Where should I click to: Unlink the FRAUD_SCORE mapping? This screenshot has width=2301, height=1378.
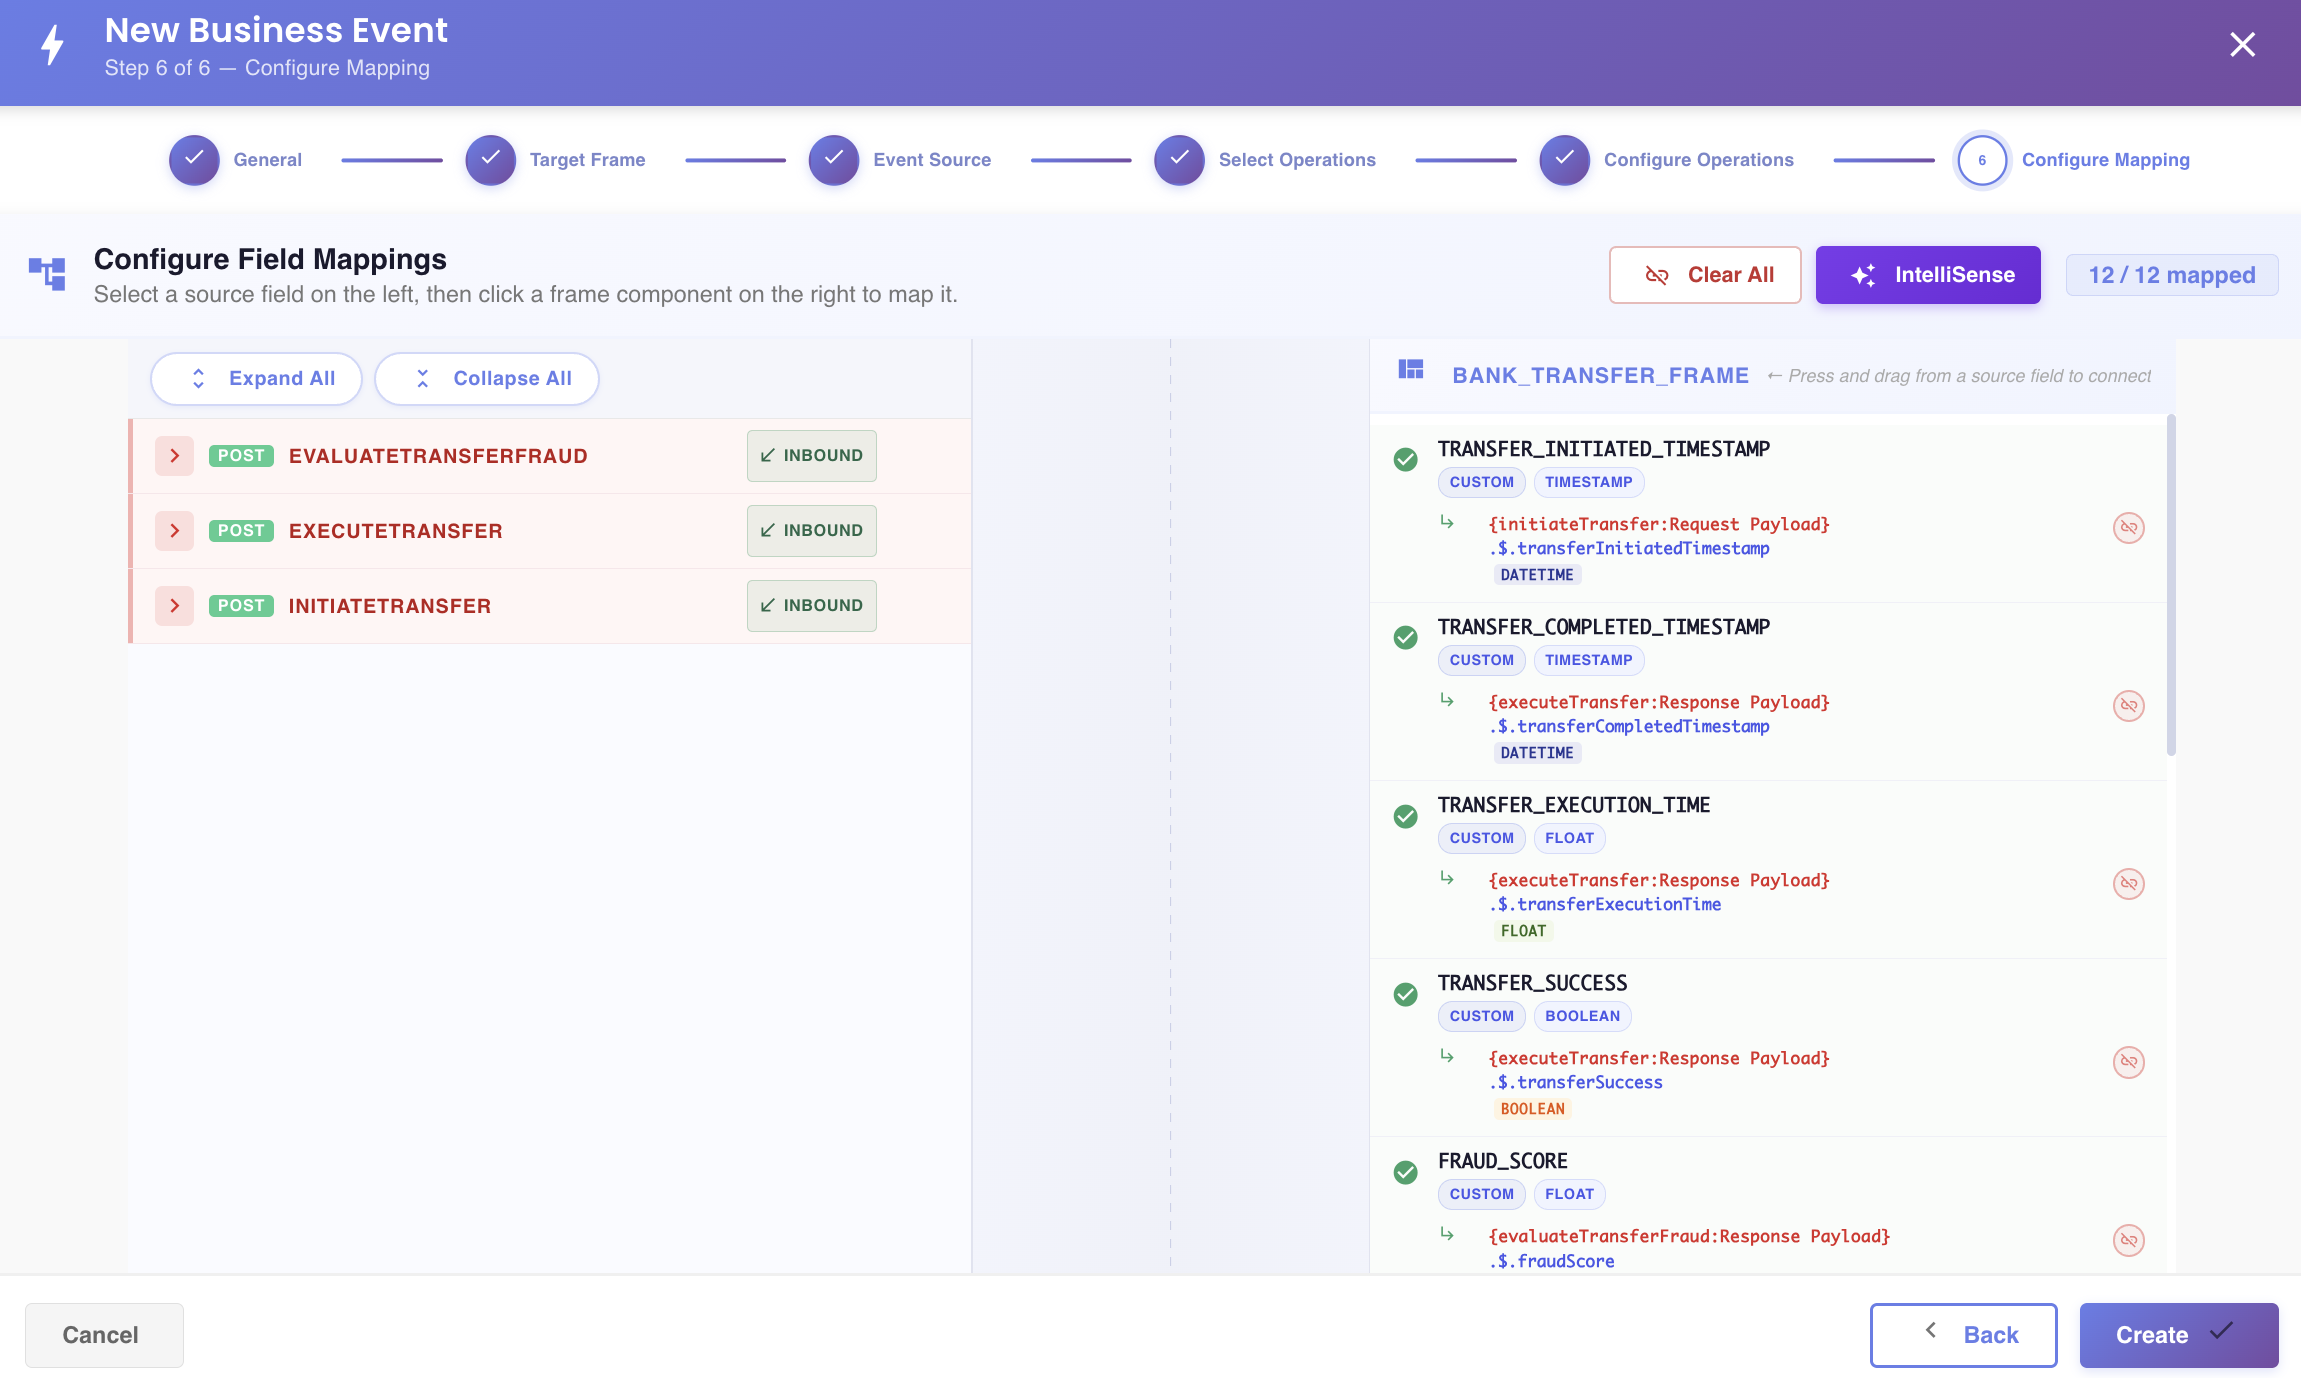point(2128,1240)
